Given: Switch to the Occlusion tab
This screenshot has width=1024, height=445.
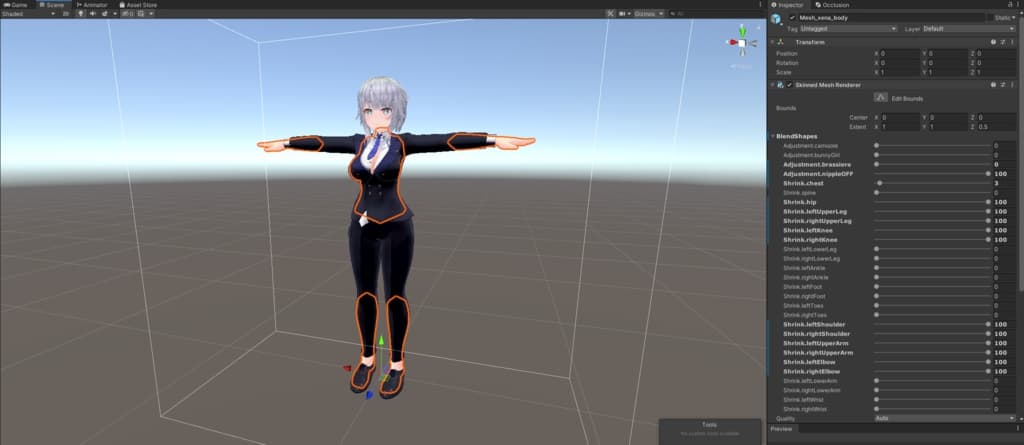Looking at the screenshot, I should 832,5.
